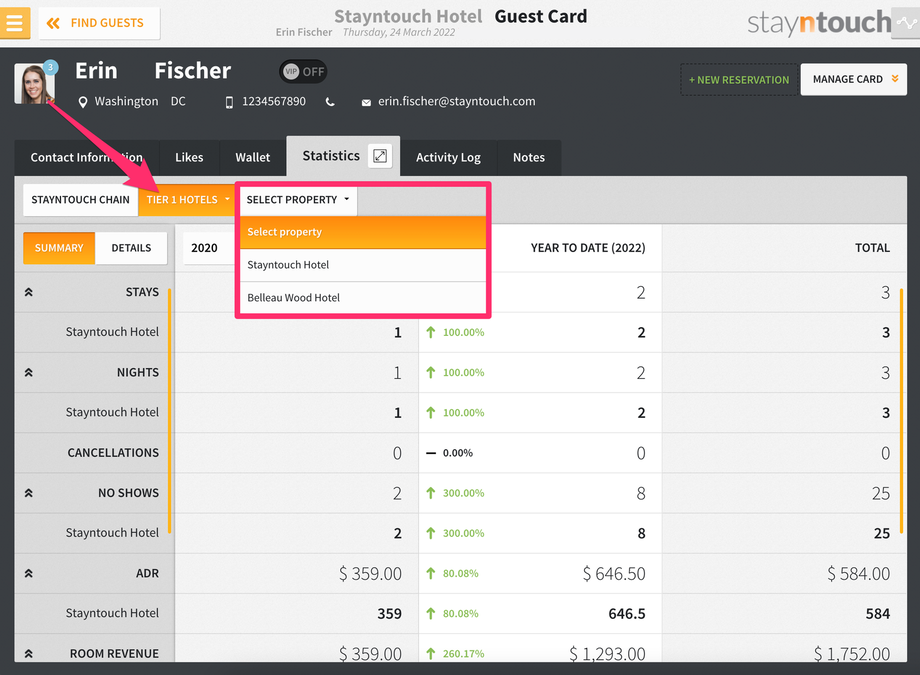Click the Total column header
This screenshot has height=675, width=920.
872,248
